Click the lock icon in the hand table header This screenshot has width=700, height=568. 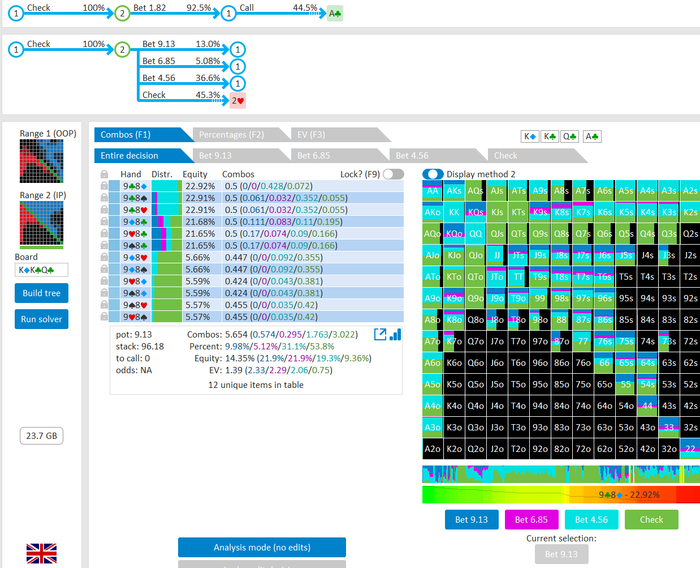pyautogui.click(x=104, y=174)
